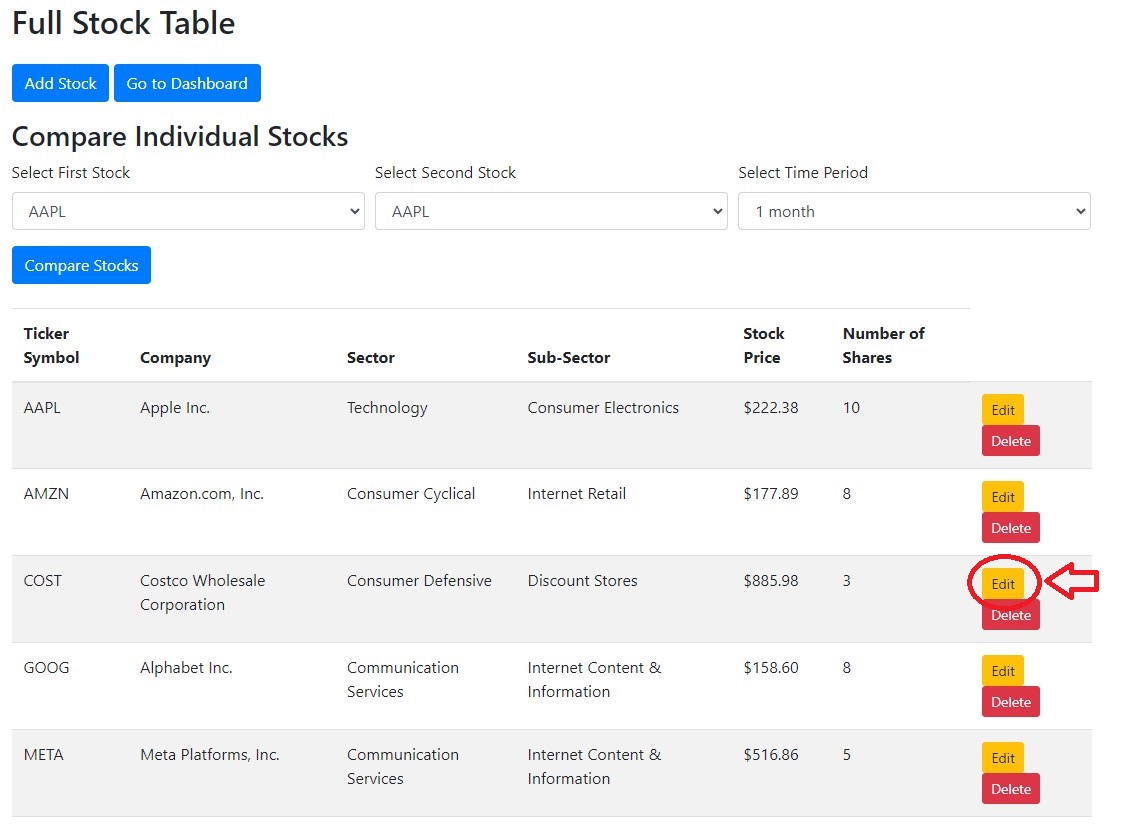1125x827 pixels.
Task: Edit the AMZN stock row
Action: point(1002,497)
